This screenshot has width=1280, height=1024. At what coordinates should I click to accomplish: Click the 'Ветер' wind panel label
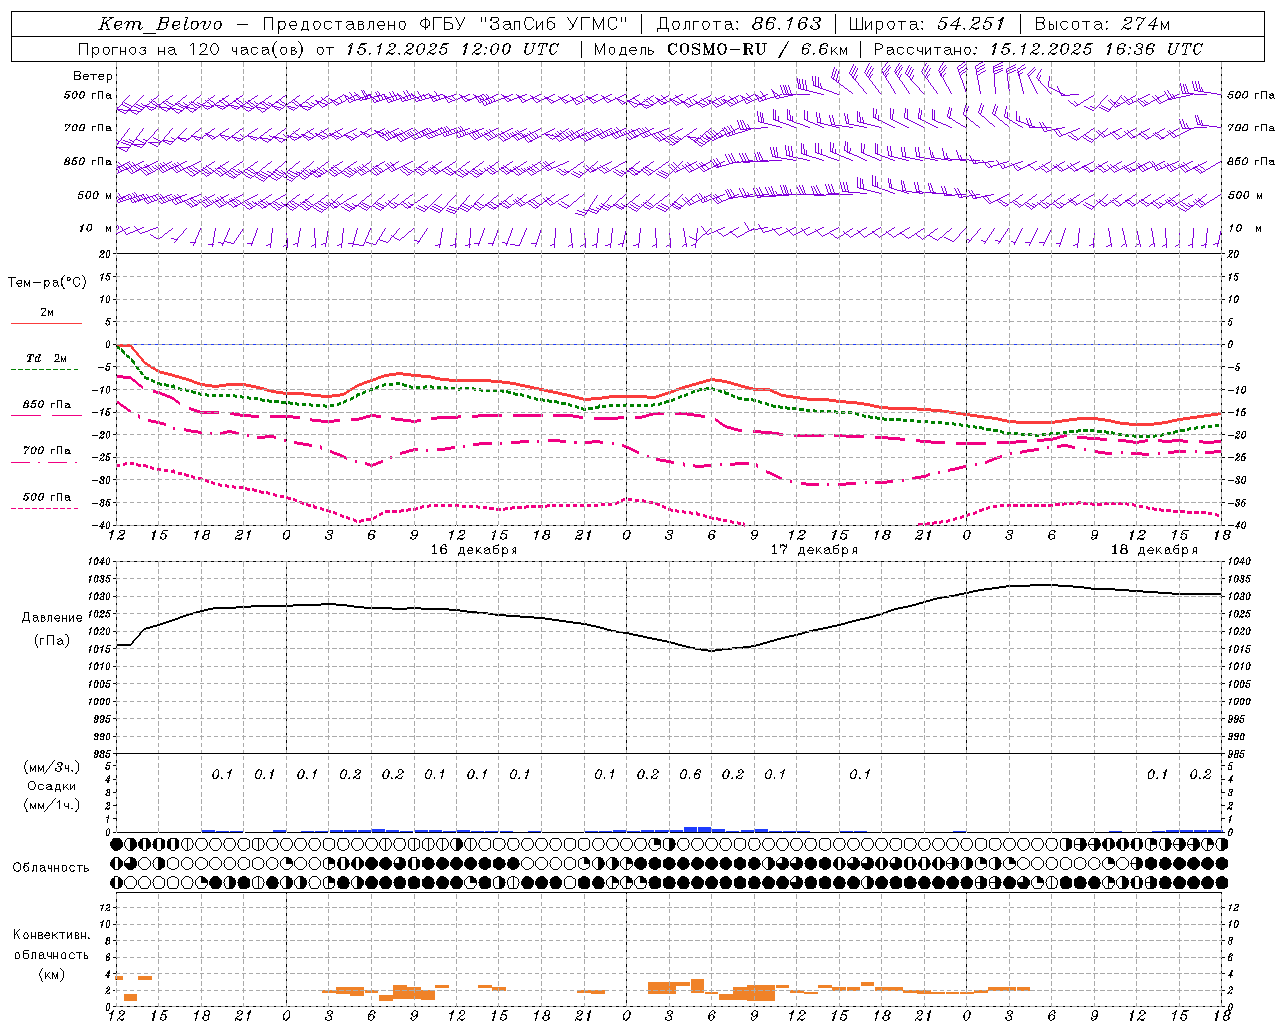93,76
